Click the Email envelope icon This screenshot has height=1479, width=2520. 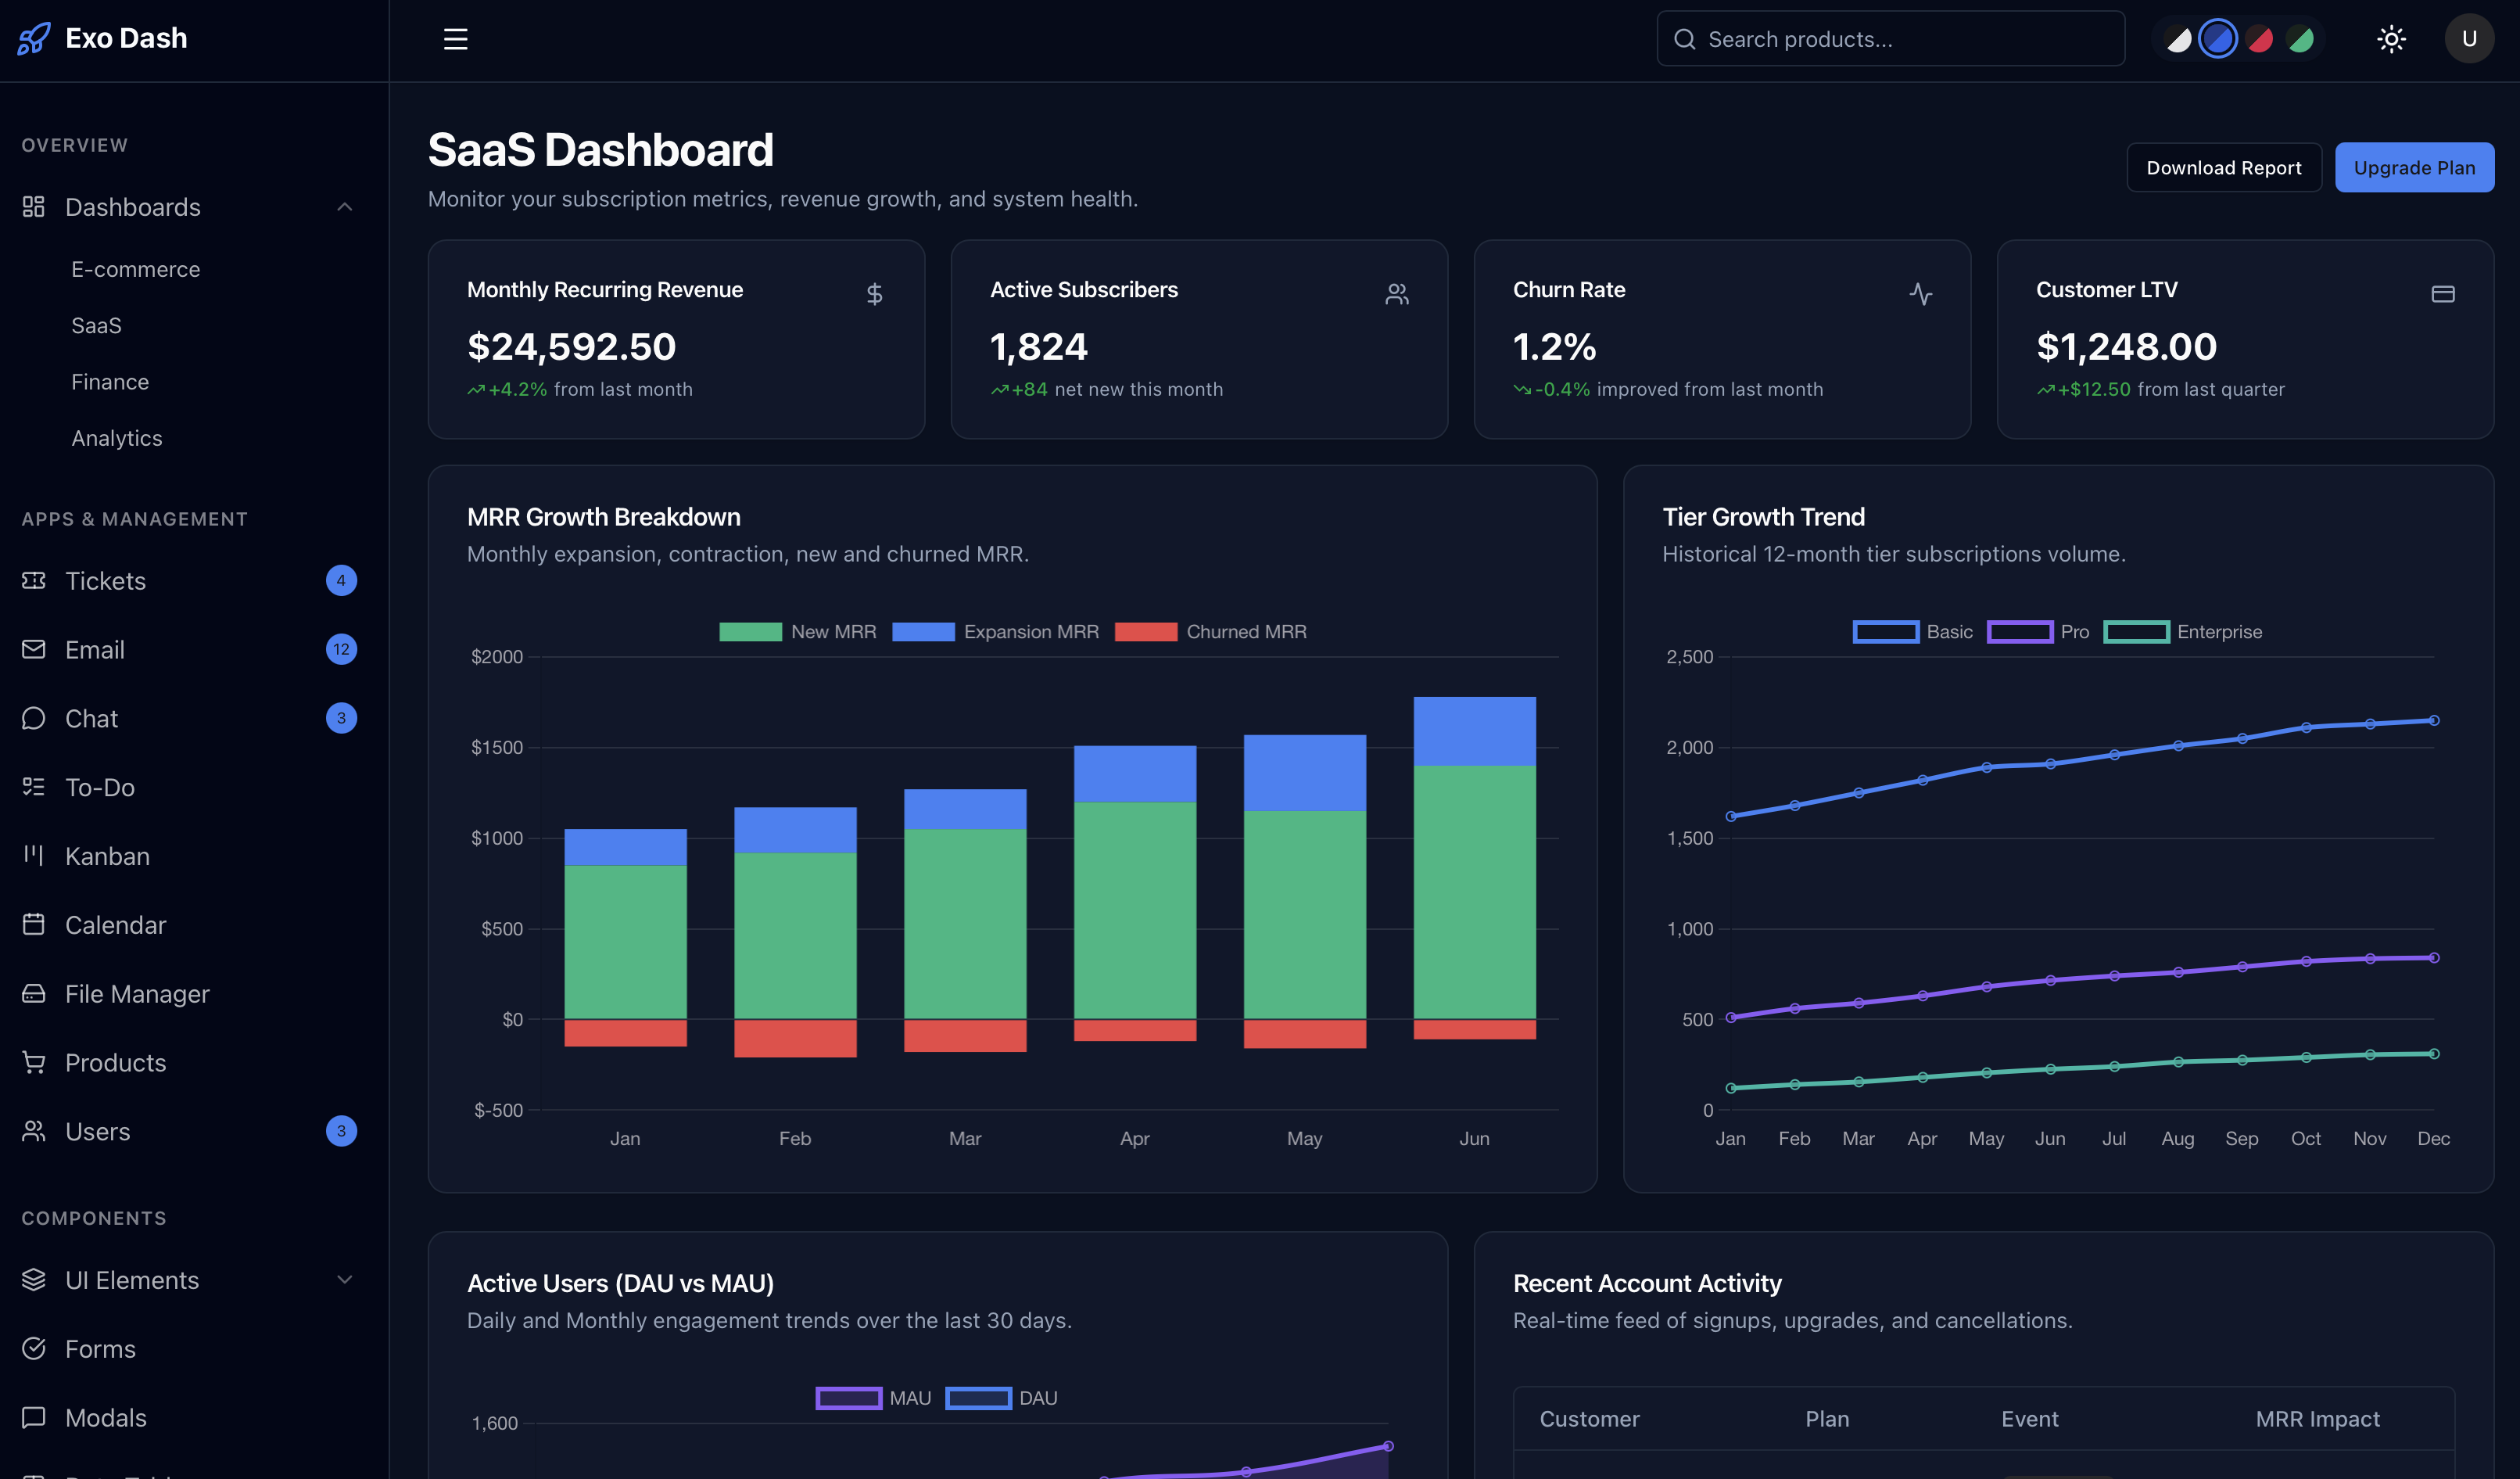pyautogui.click(x=34, y=650)
